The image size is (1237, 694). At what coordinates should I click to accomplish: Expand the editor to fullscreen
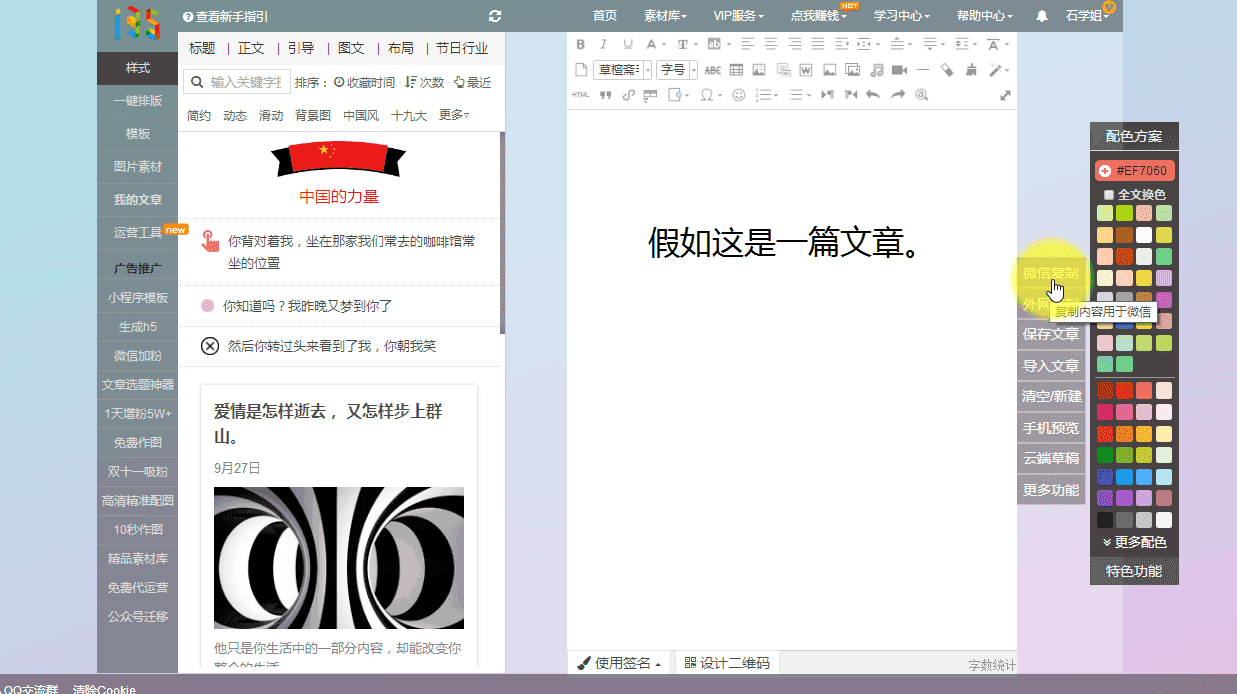click(1005, 95)
